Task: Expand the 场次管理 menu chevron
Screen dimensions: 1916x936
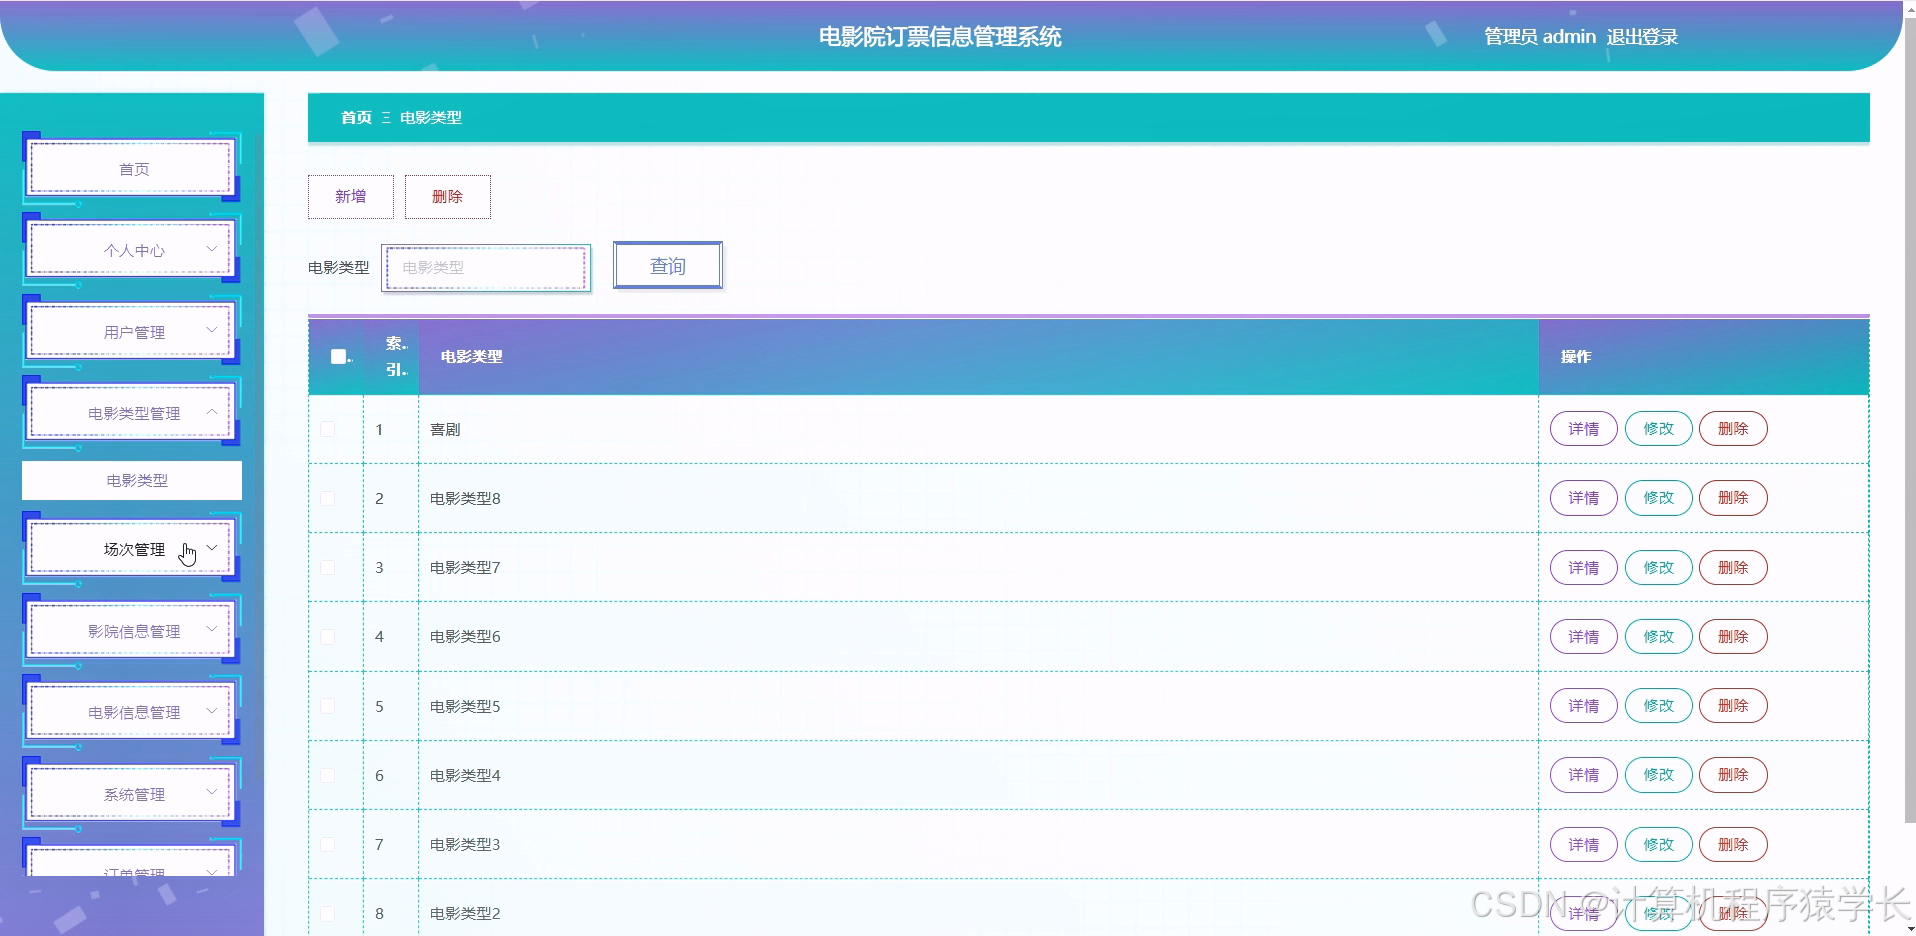Action: (x=211, y=547)
